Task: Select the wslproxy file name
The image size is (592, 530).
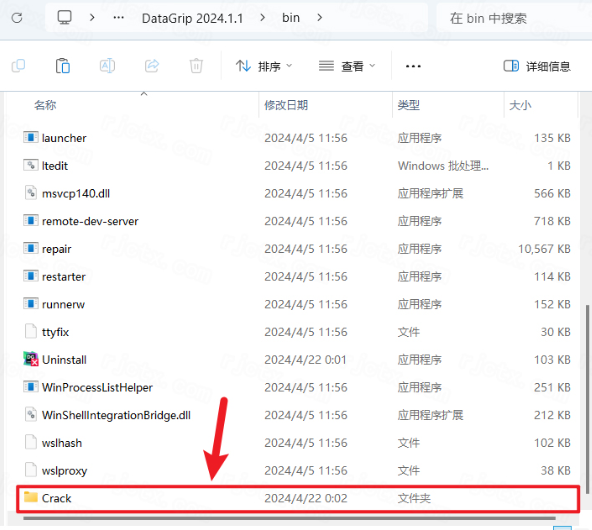Action: (x=65, y=471)
